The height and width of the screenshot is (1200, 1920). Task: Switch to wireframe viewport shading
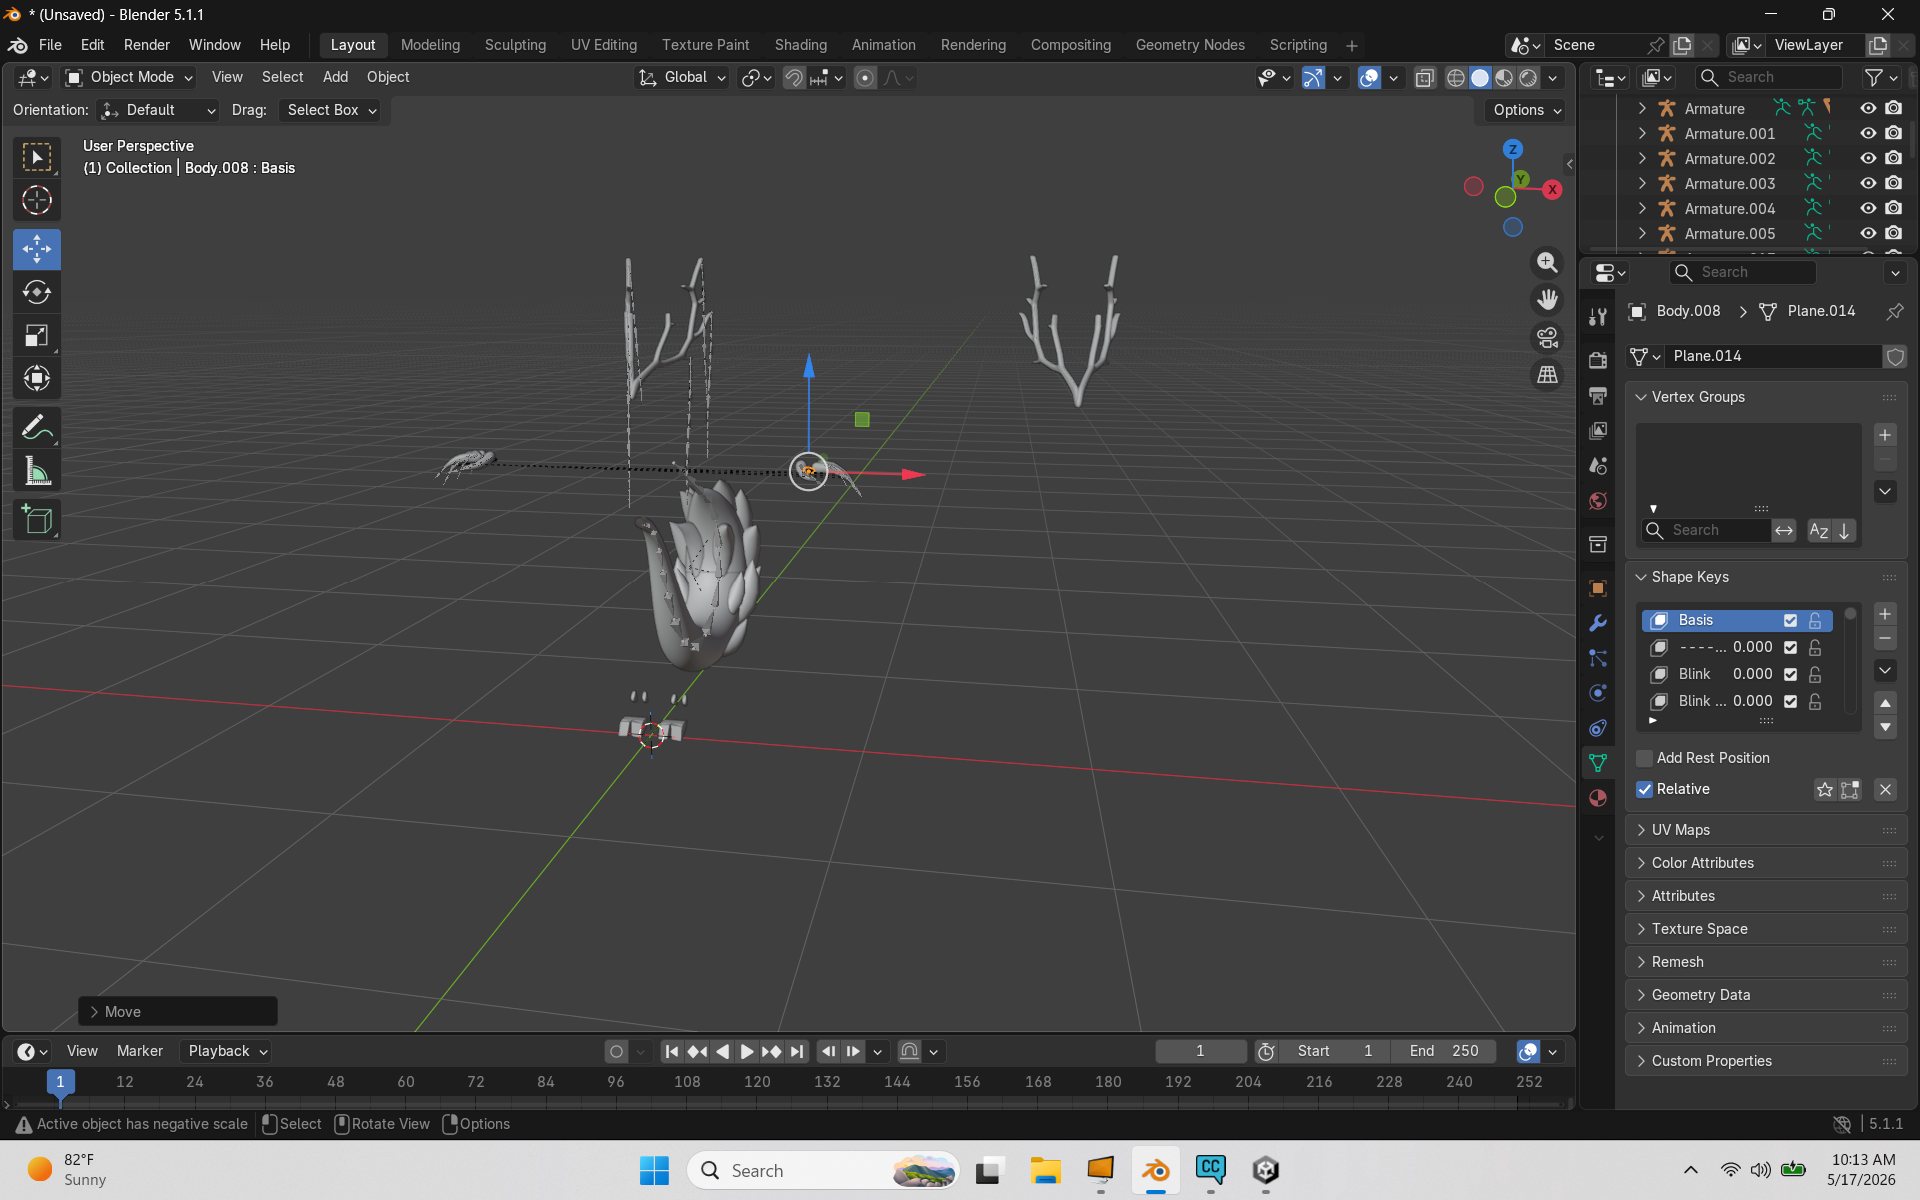[1456, 78]
